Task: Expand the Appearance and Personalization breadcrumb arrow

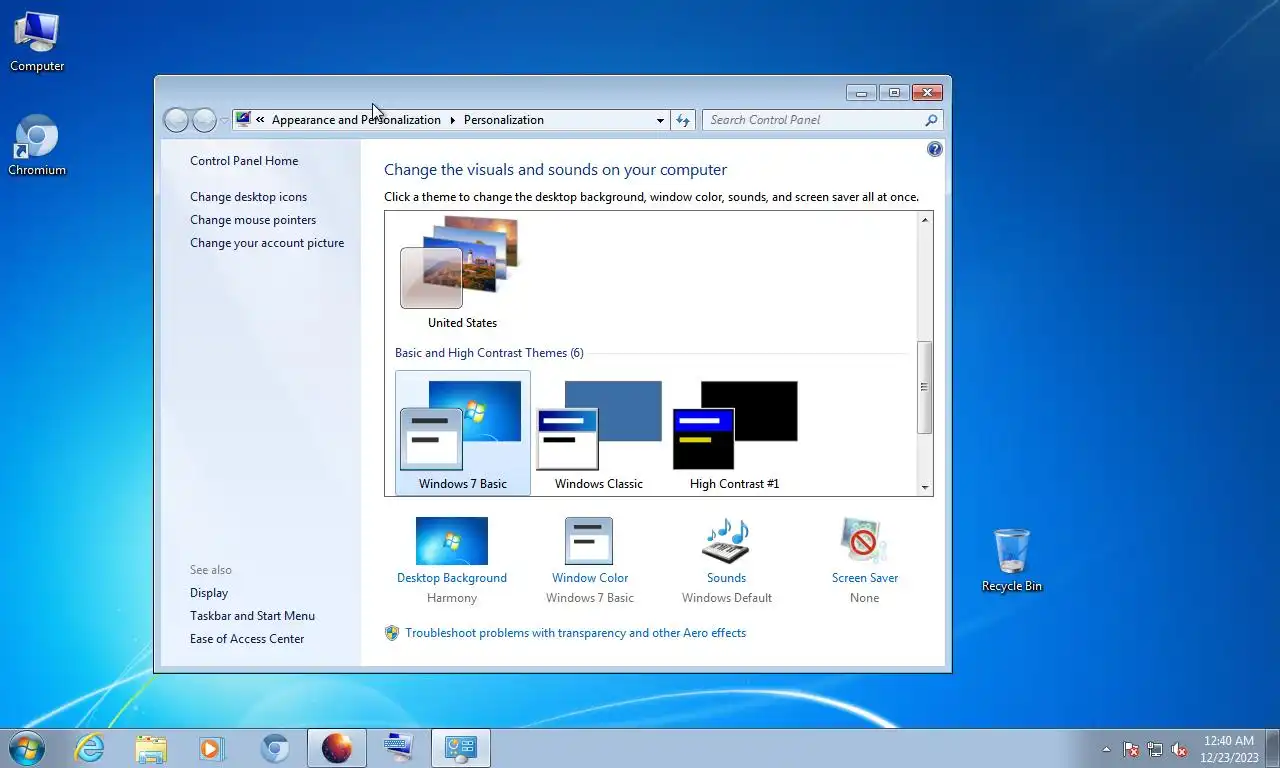Action: (x=452, y=120)
